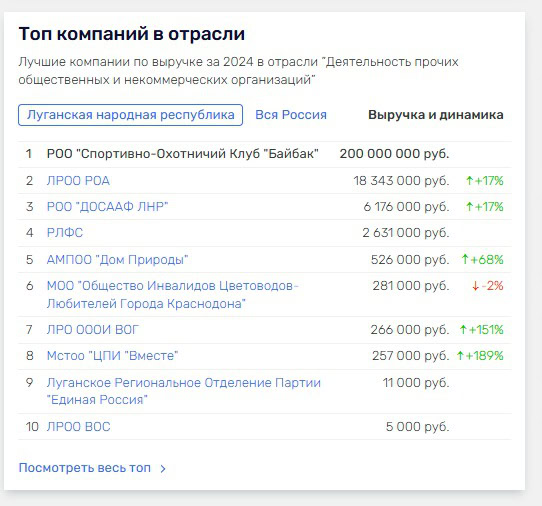The height and width of the screenshot is (506, 542).
Task: Click the 18 343 000 руб. value
Action: [401, 180]
